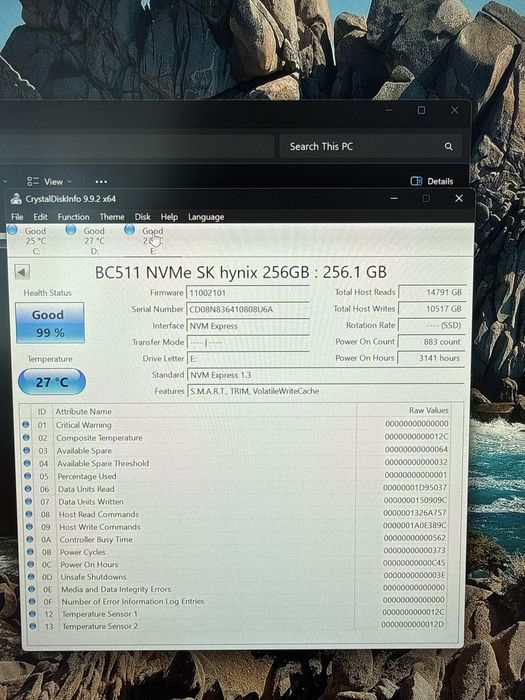Click the search magnifier icon in File Explorer

point(448,146)
